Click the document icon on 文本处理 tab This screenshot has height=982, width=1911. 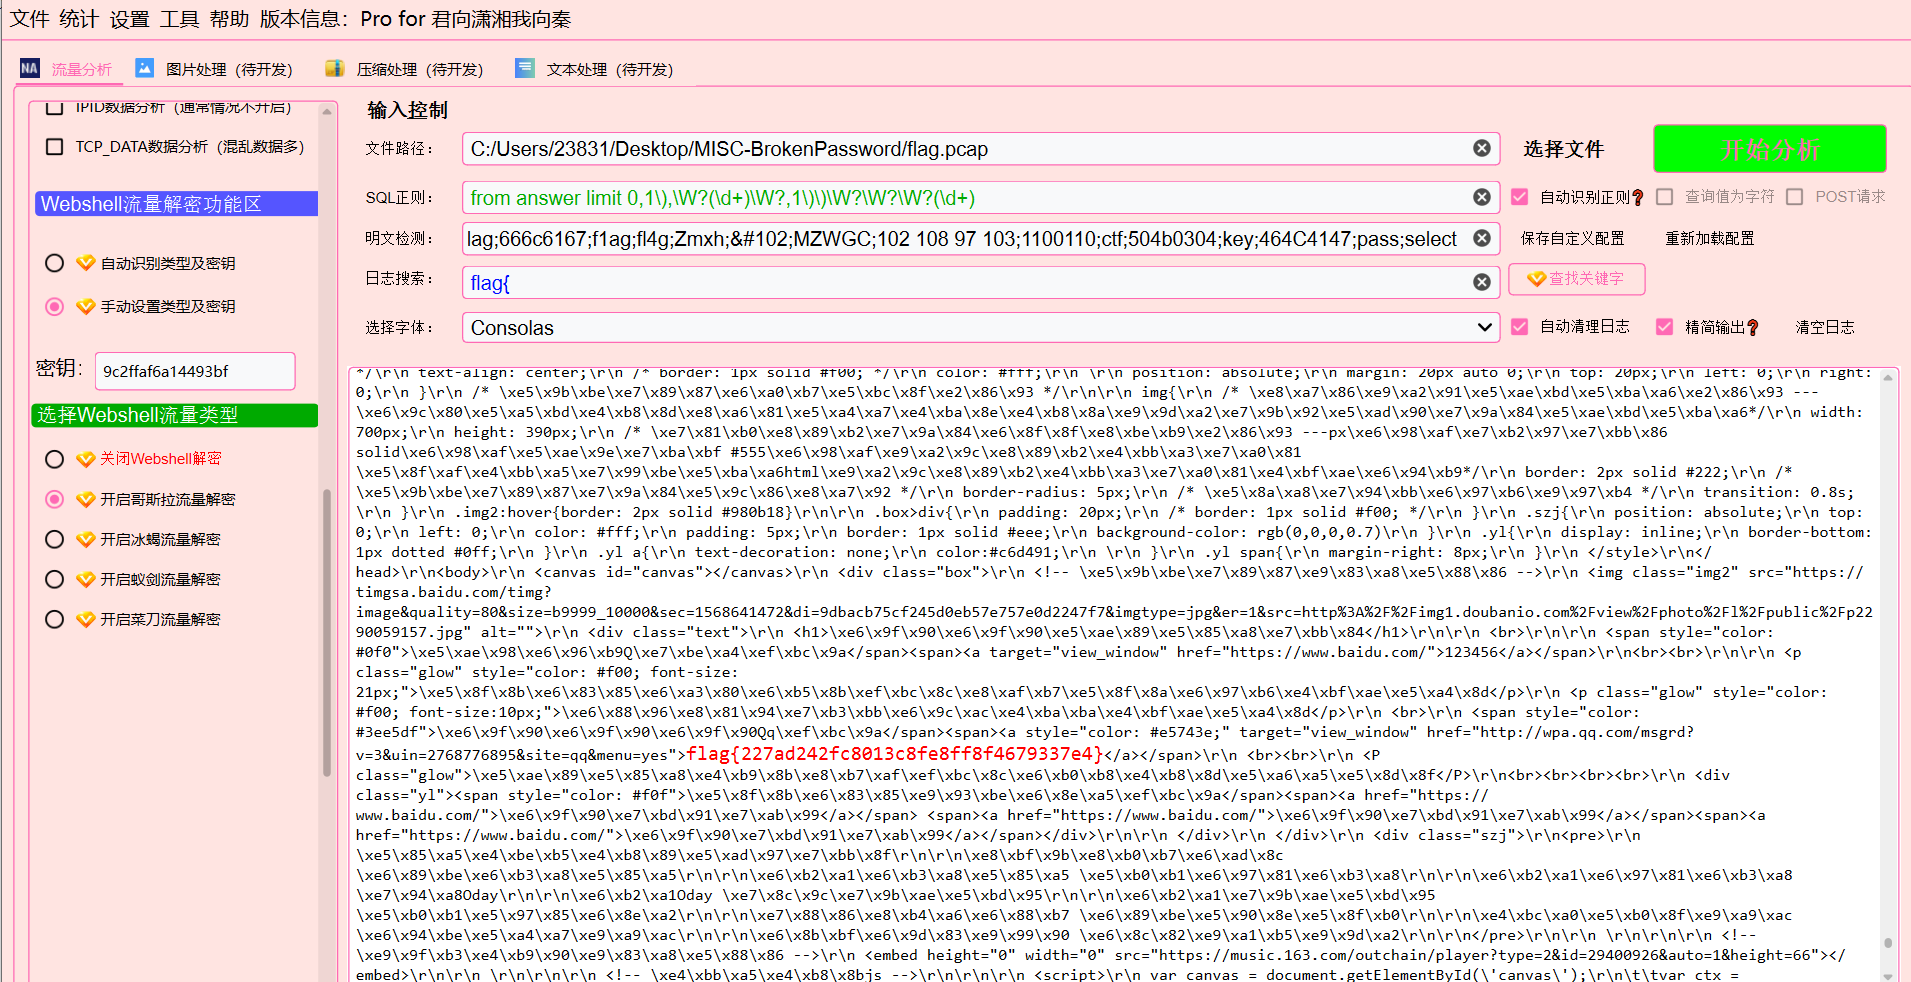click(525, 68)
